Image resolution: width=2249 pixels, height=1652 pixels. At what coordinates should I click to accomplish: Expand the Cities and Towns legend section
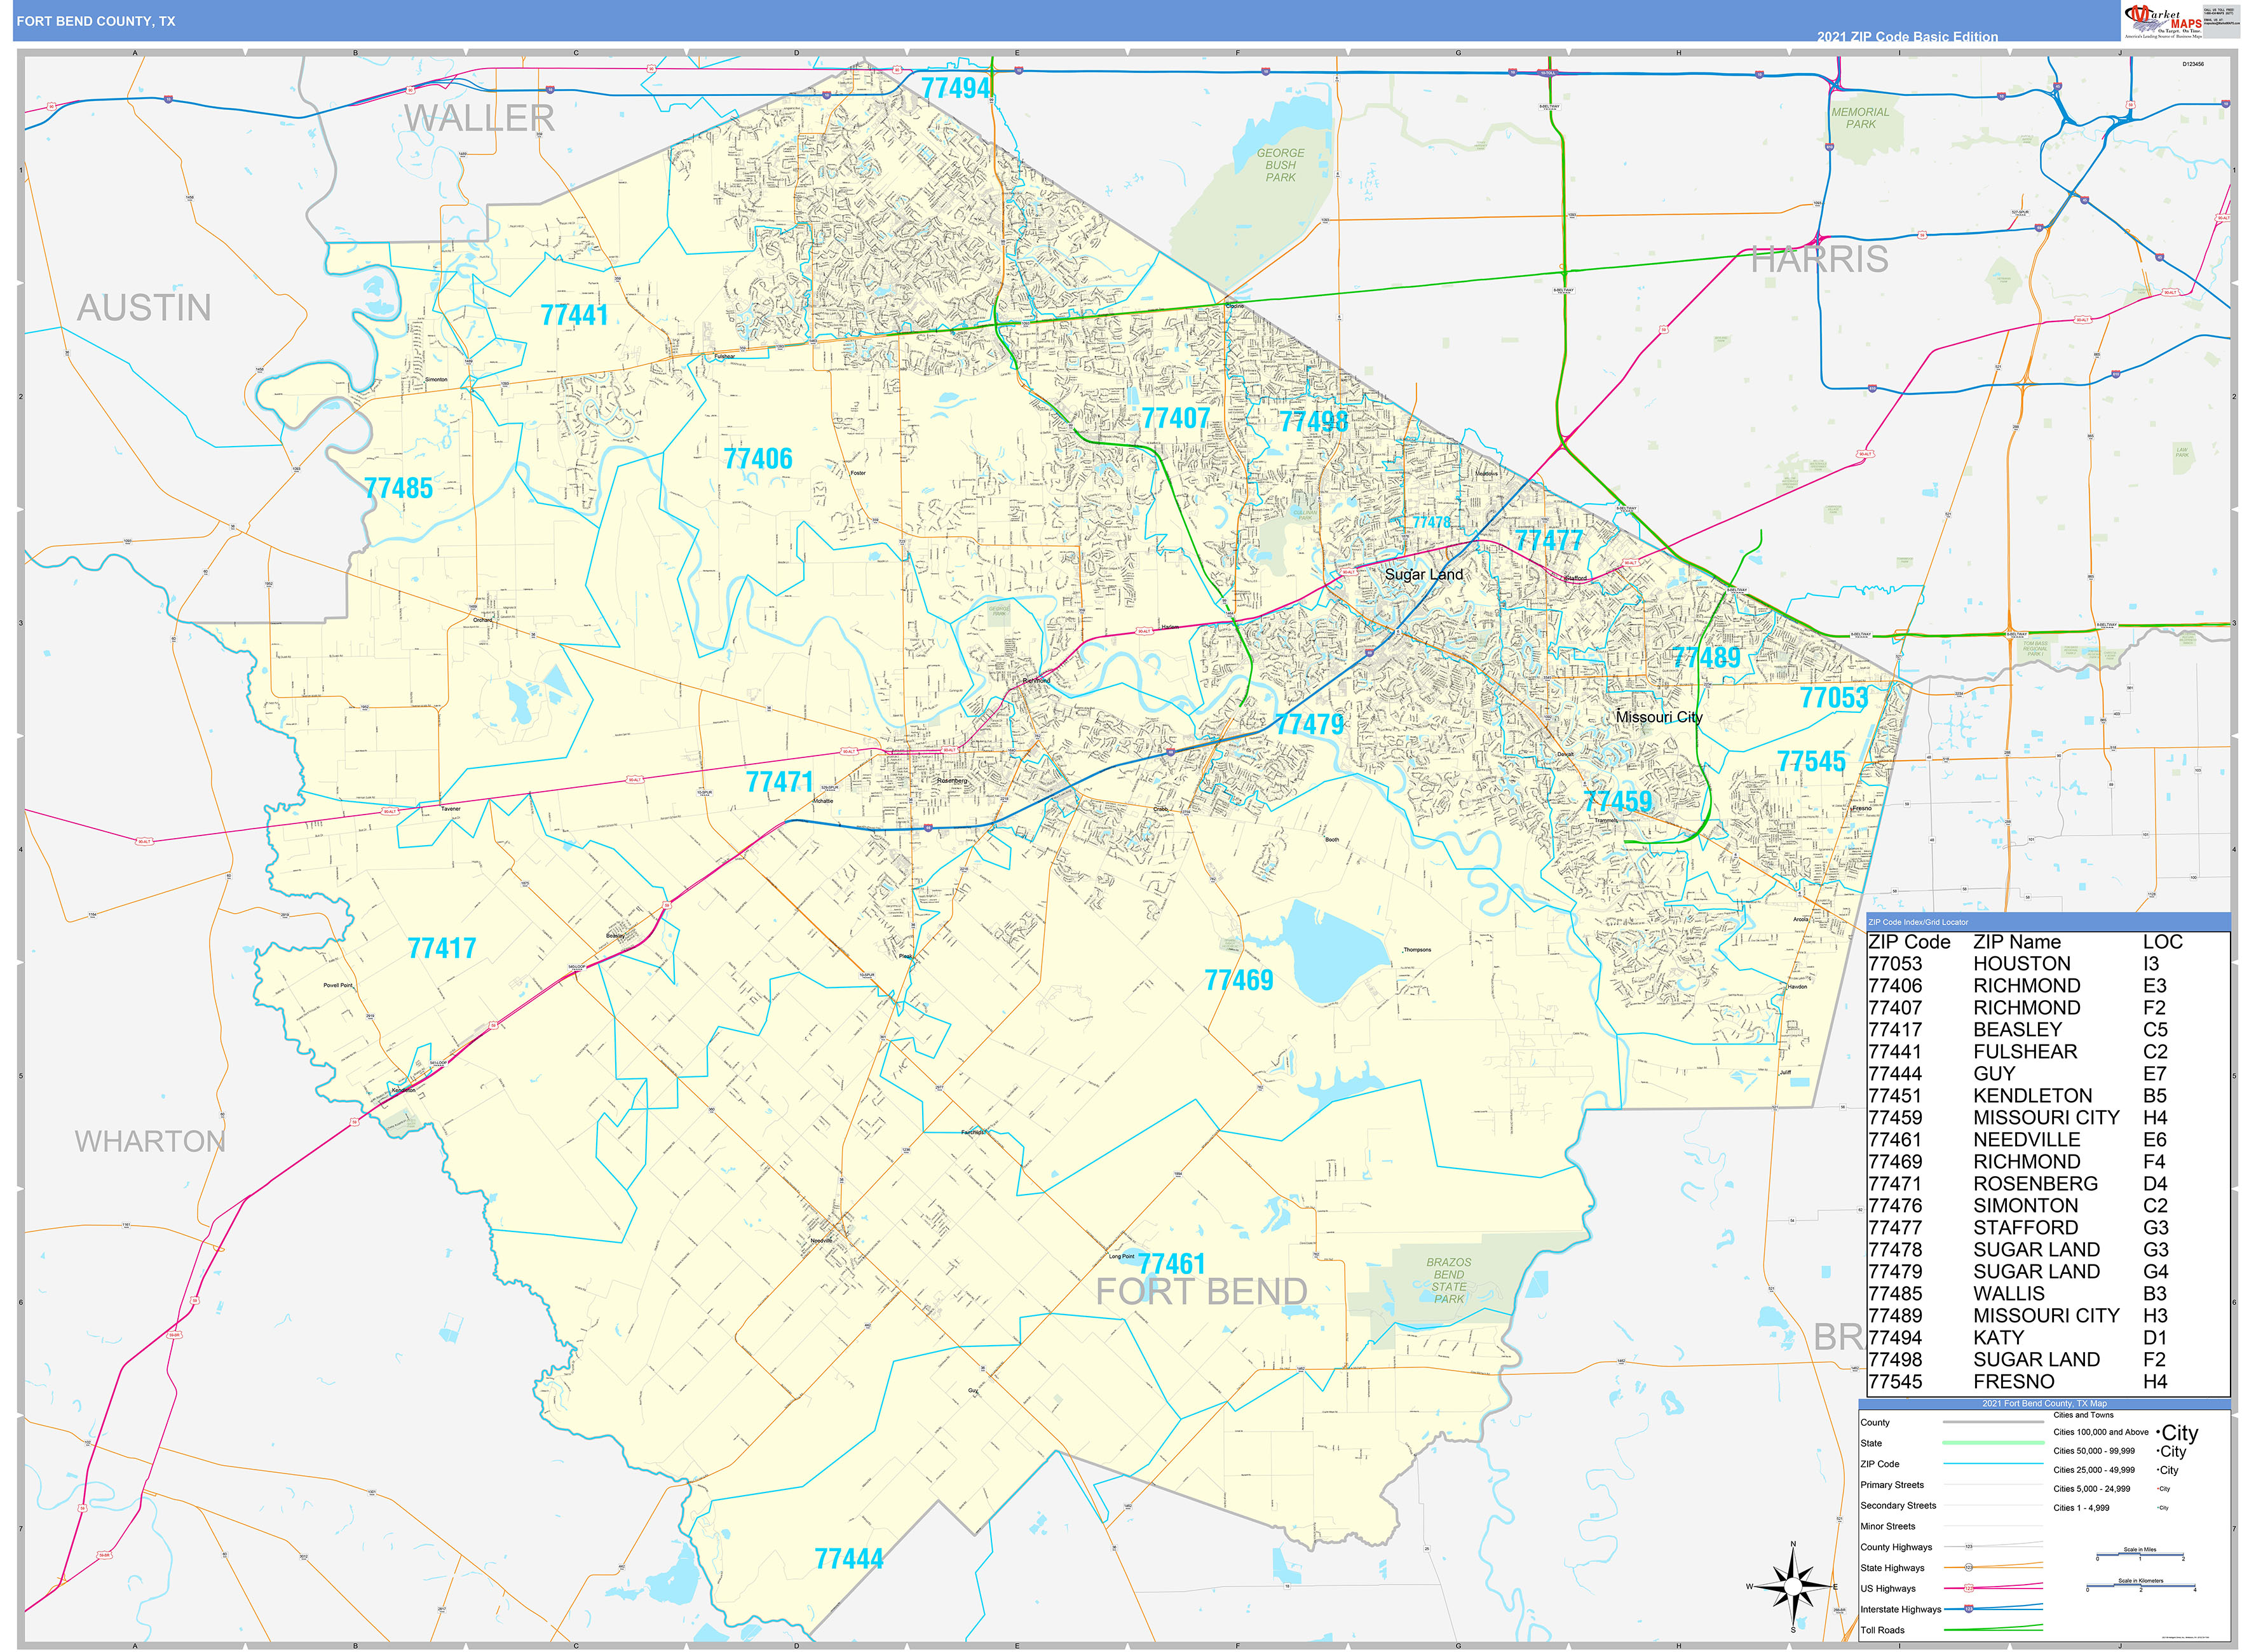pyautogui.click(x=2083, y=1415)
